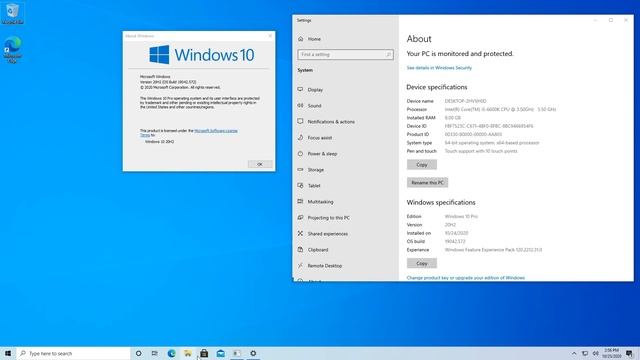Screen dimensions: 640x360
Task: Select Shared experiences in the sidebar
Action: tap(327, 233)
